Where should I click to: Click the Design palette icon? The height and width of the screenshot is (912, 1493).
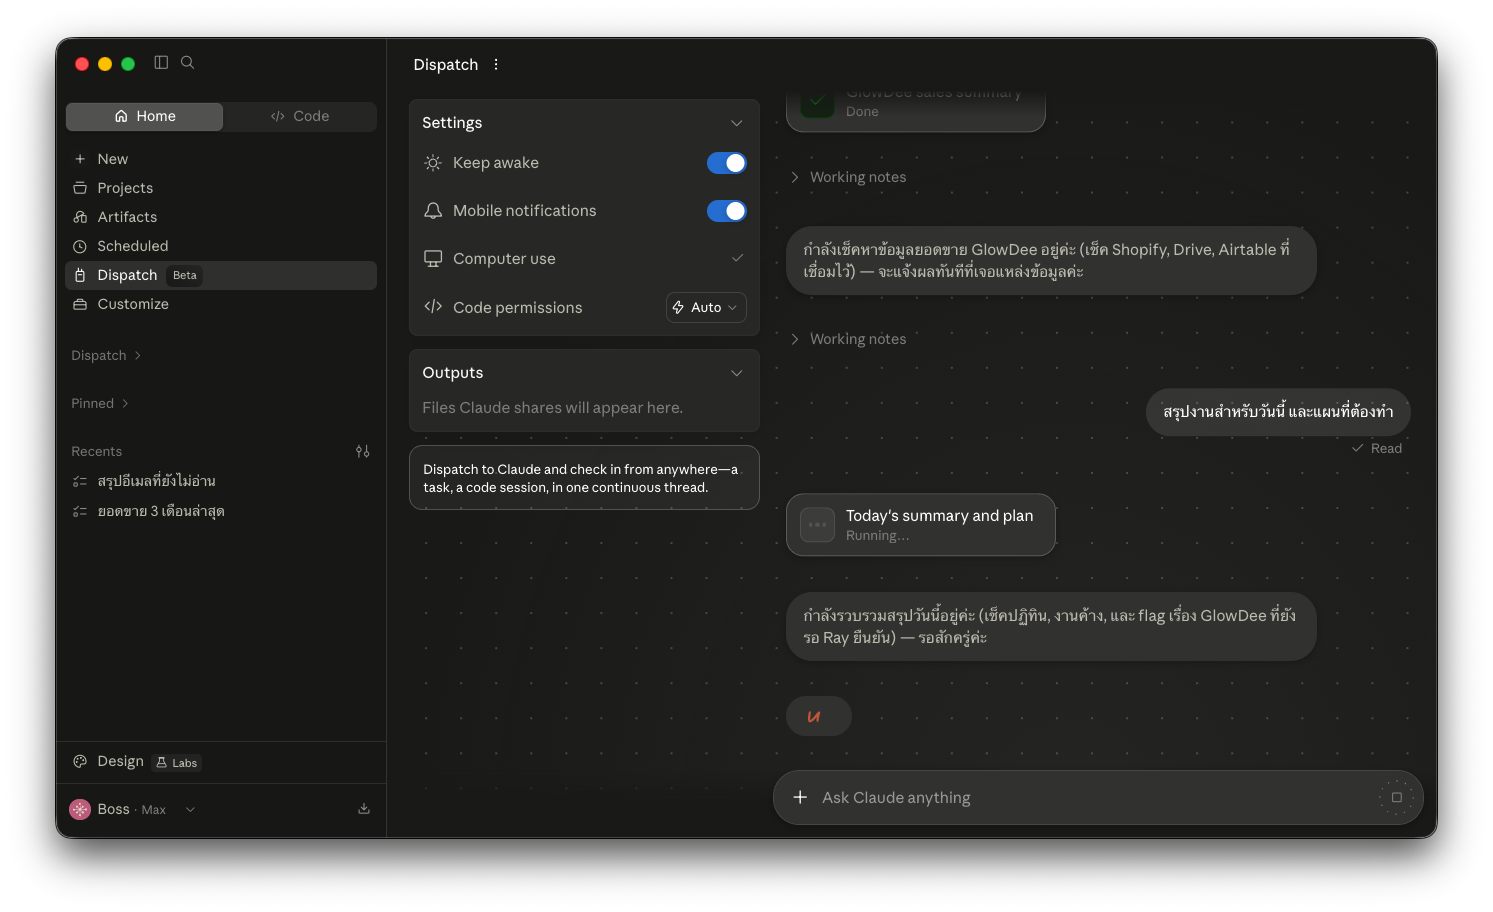tap(80, 762)
